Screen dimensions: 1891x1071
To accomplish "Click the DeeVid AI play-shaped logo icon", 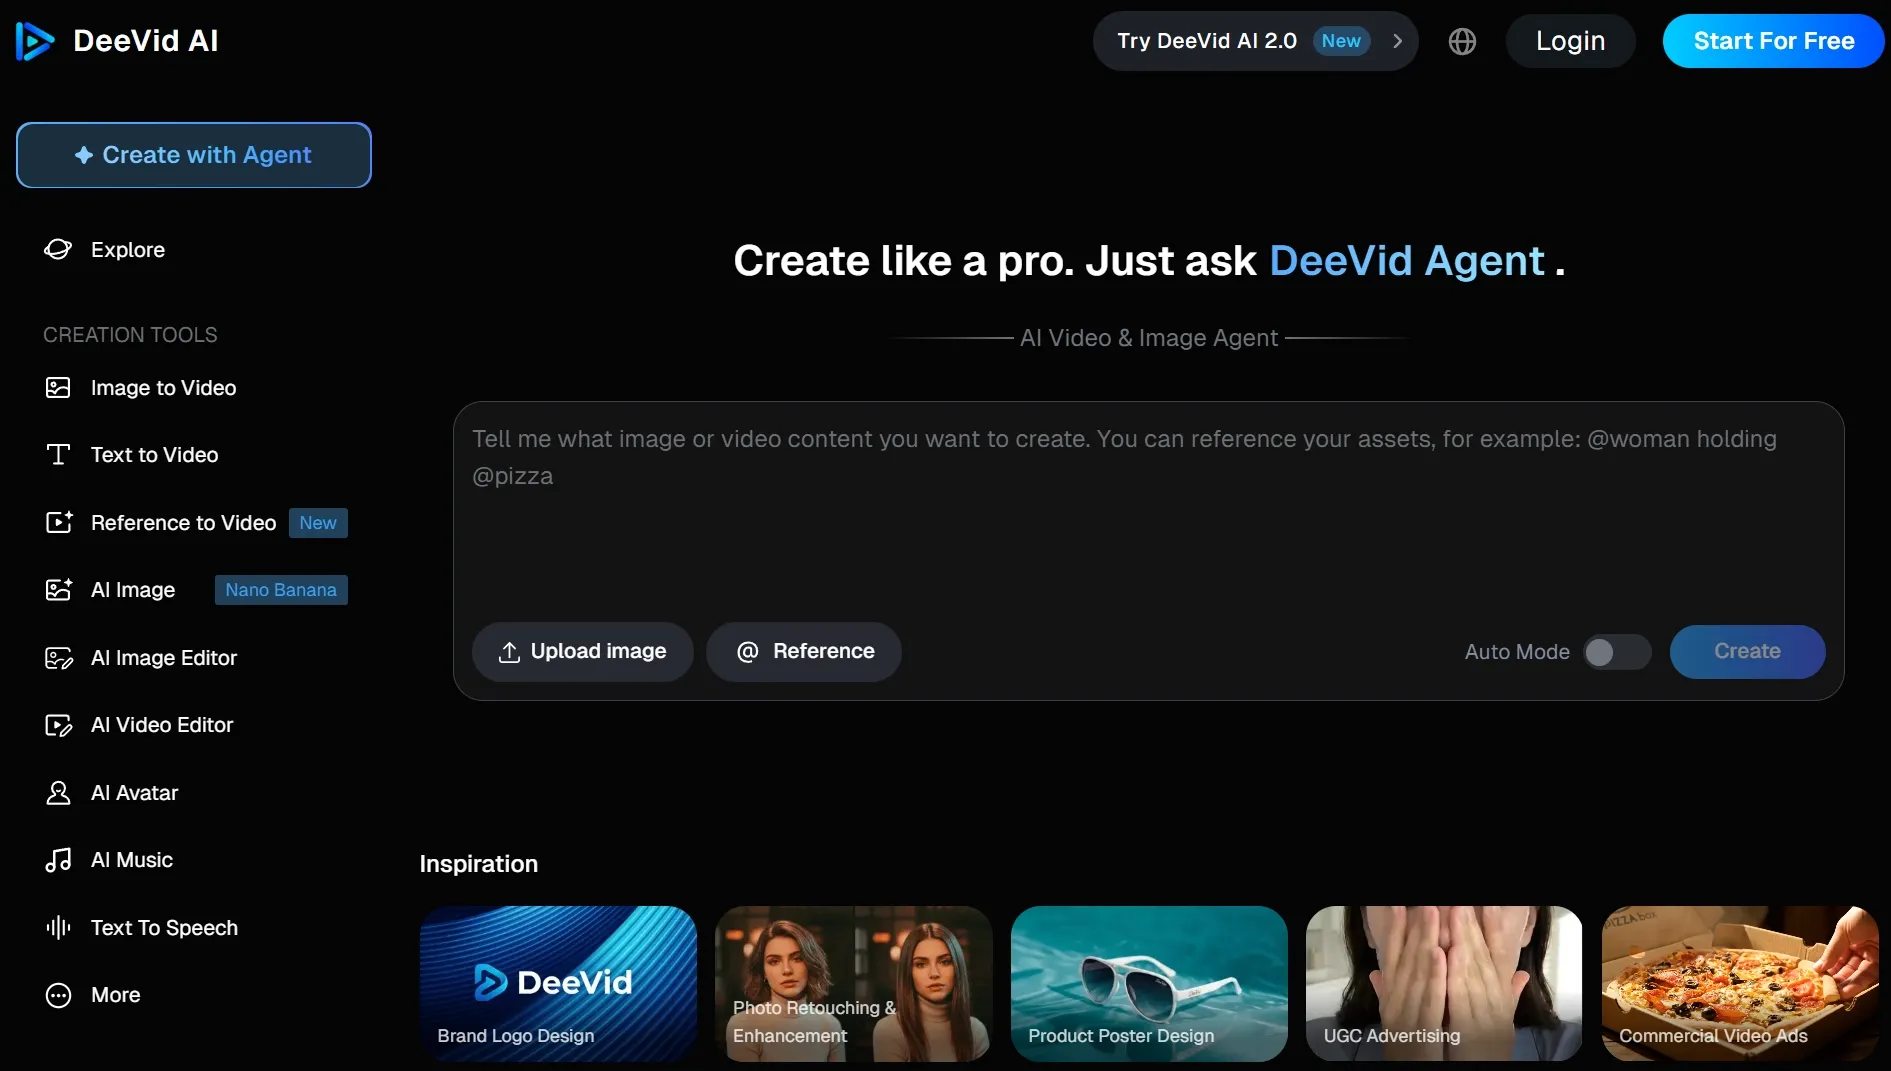I will pyautogui.click(x=35, y=41).
